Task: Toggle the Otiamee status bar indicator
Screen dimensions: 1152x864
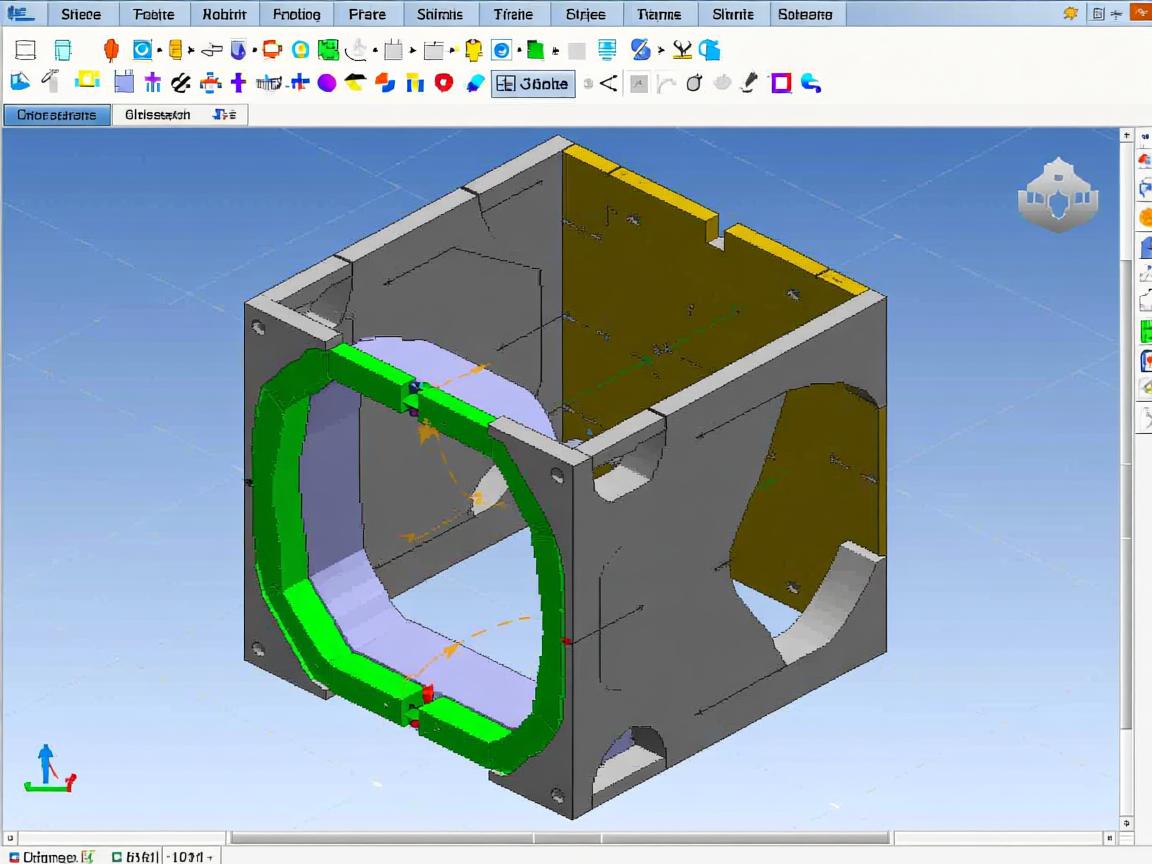Action: [x=42, y=857]
